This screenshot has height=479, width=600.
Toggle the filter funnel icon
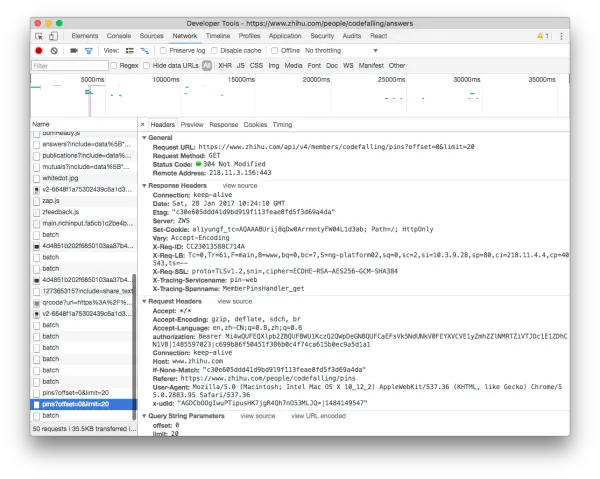[x=89, y=51]
